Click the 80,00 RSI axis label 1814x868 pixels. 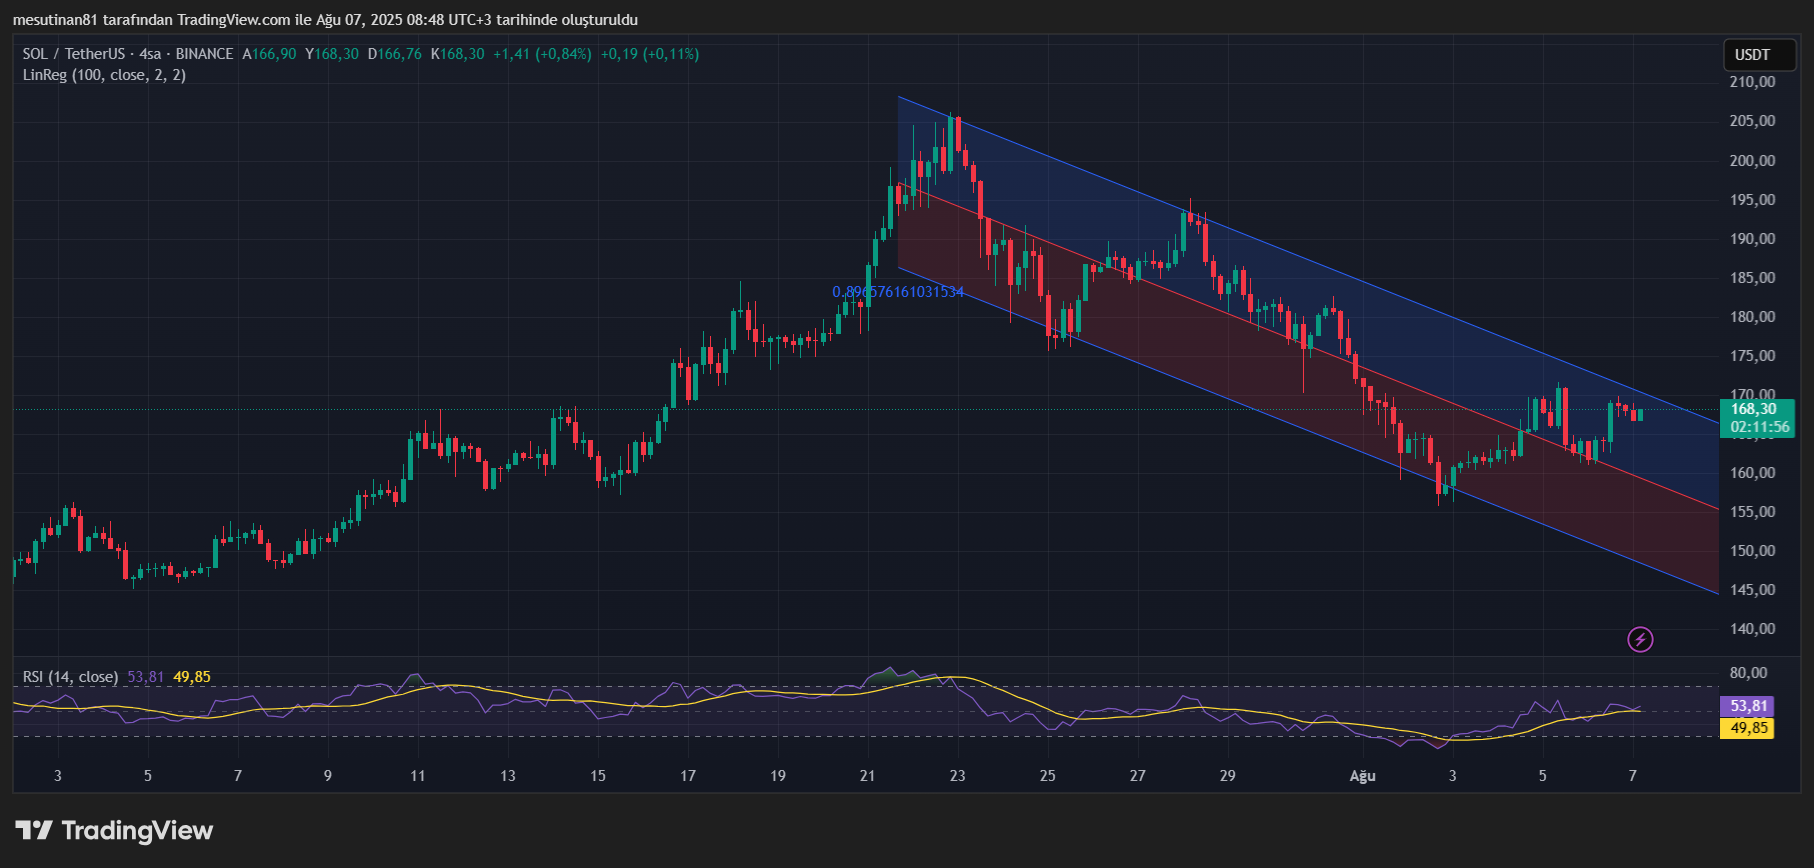1748,673
